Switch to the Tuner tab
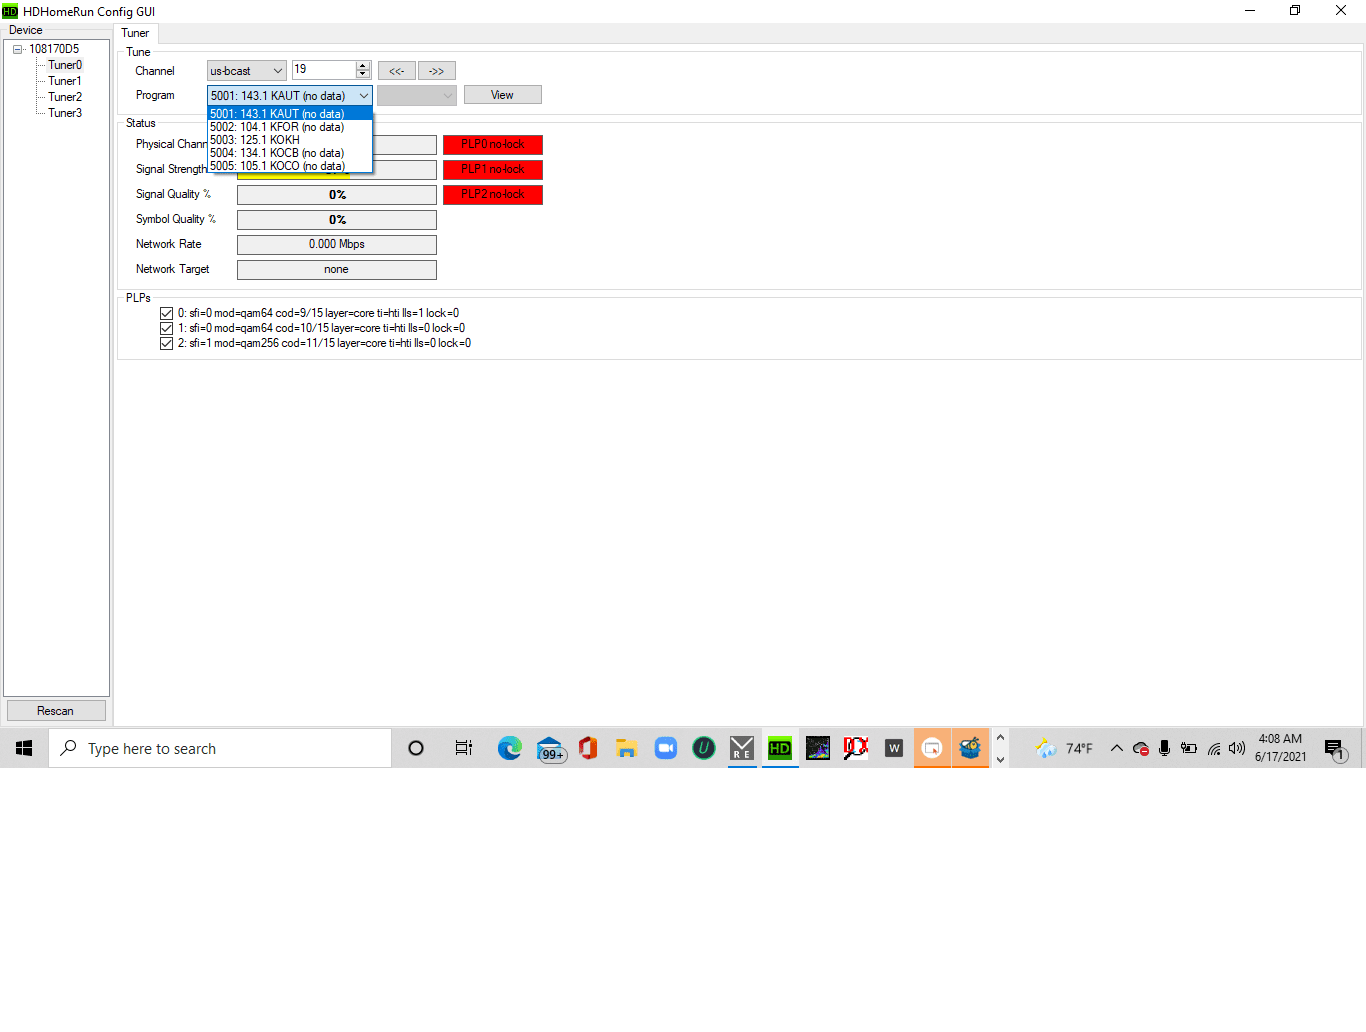1366x1032 pixels. (x=135, y=33)
